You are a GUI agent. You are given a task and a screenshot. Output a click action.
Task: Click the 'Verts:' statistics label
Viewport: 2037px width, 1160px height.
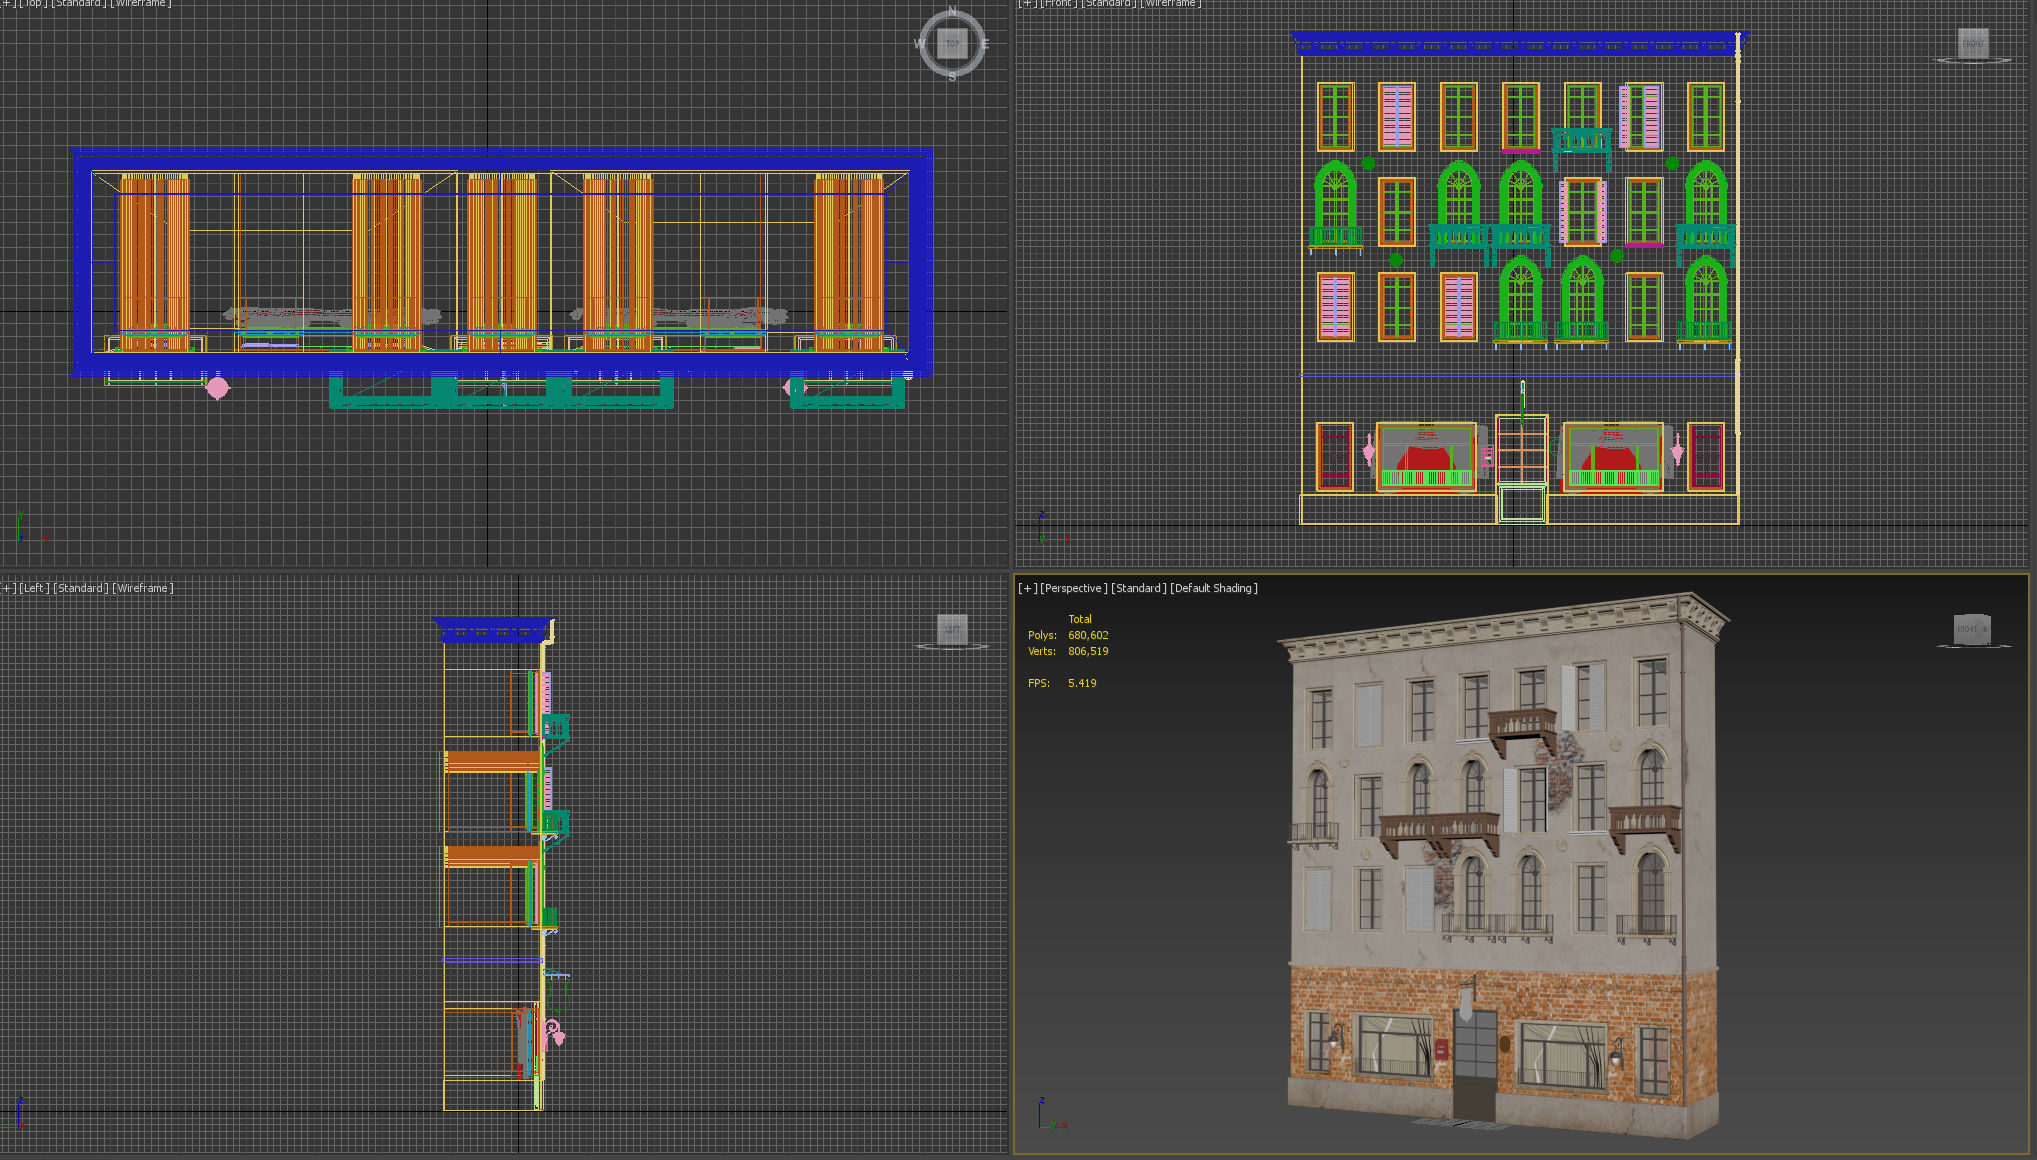[1042, 651]
